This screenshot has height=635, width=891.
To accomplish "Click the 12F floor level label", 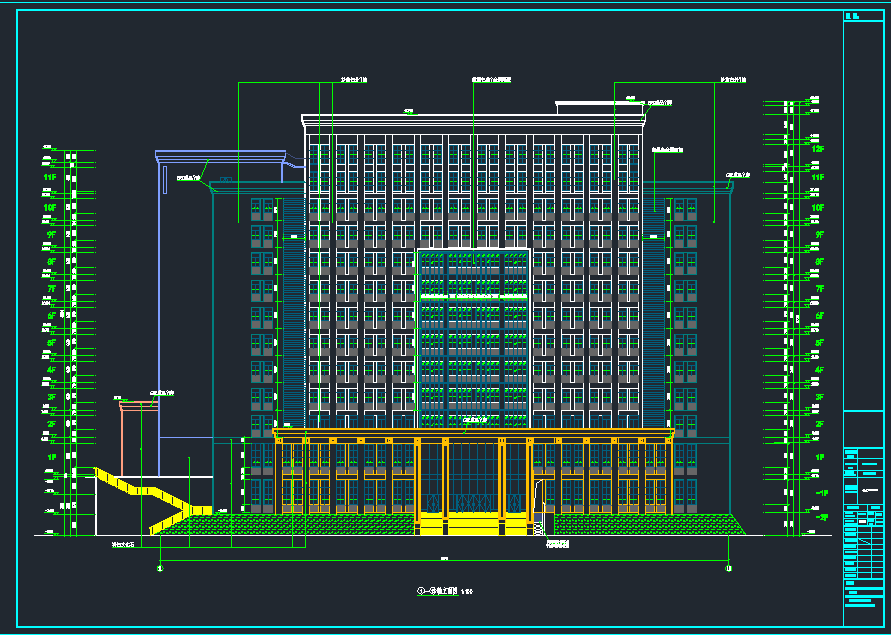I will click(x=817, y=148).
